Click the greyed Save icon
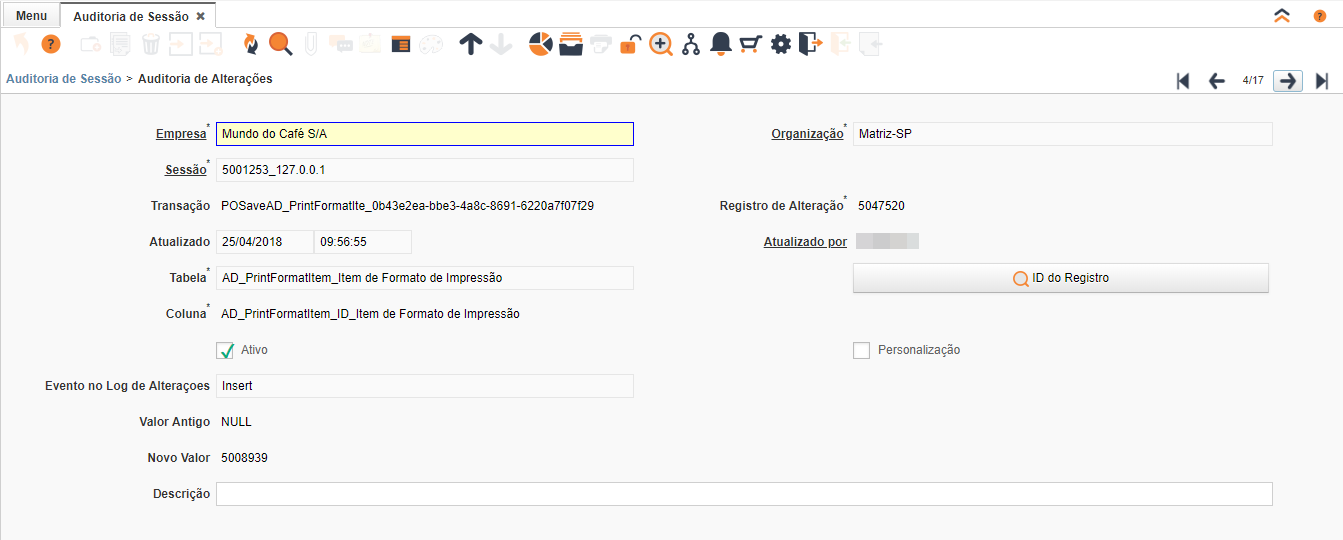This screenshot has width=1343, height=540. coord(180,44)
